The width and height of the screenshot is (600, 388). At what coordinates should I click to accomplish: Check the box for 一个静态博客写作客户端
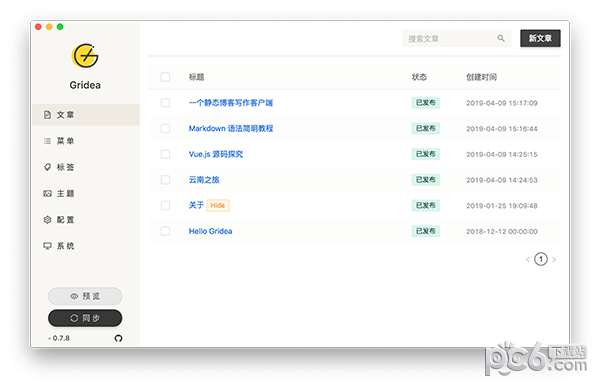point(165,103)
